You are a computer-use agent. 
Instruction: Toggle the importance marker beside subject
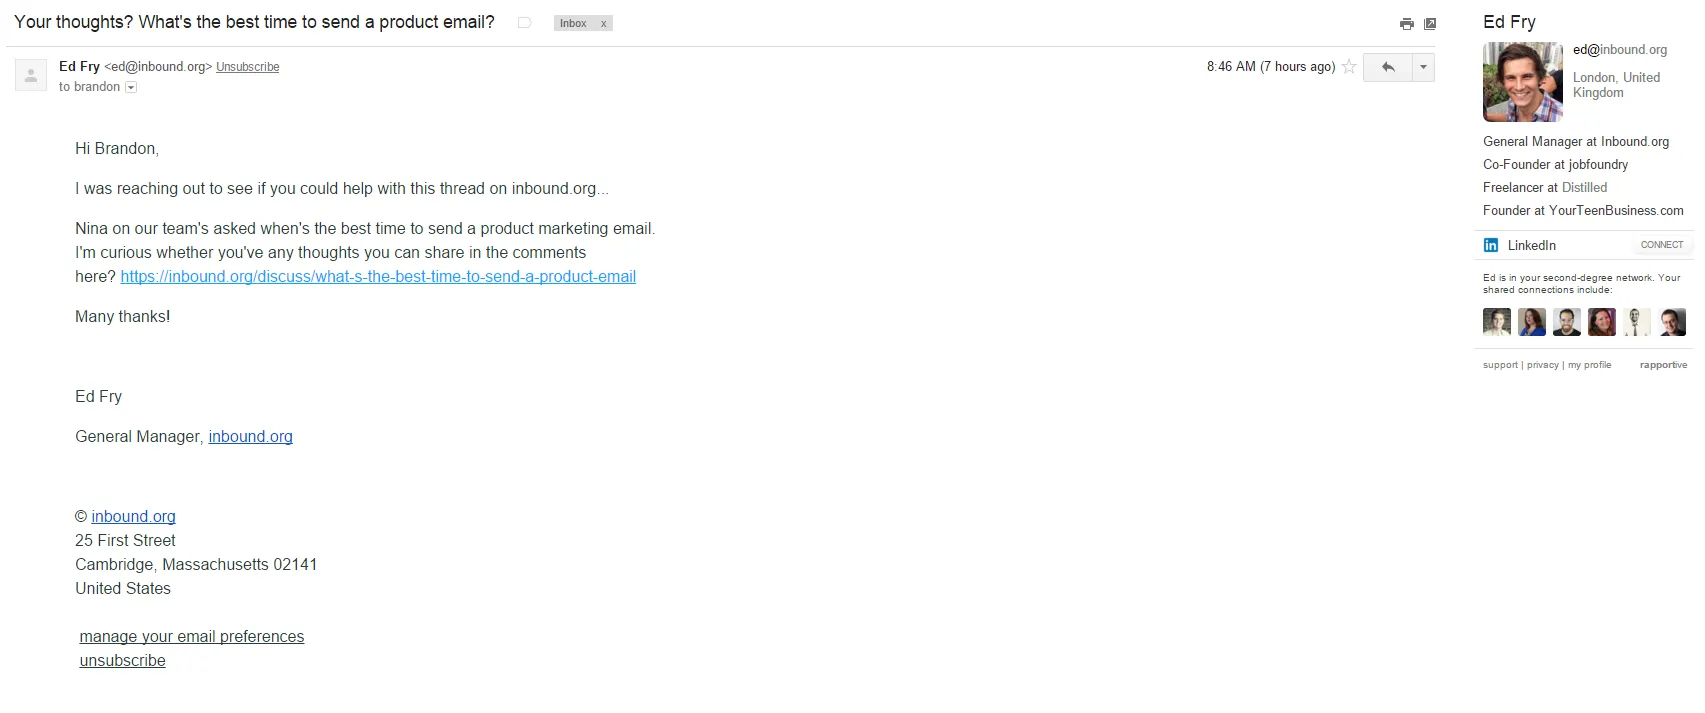point(524,23)
